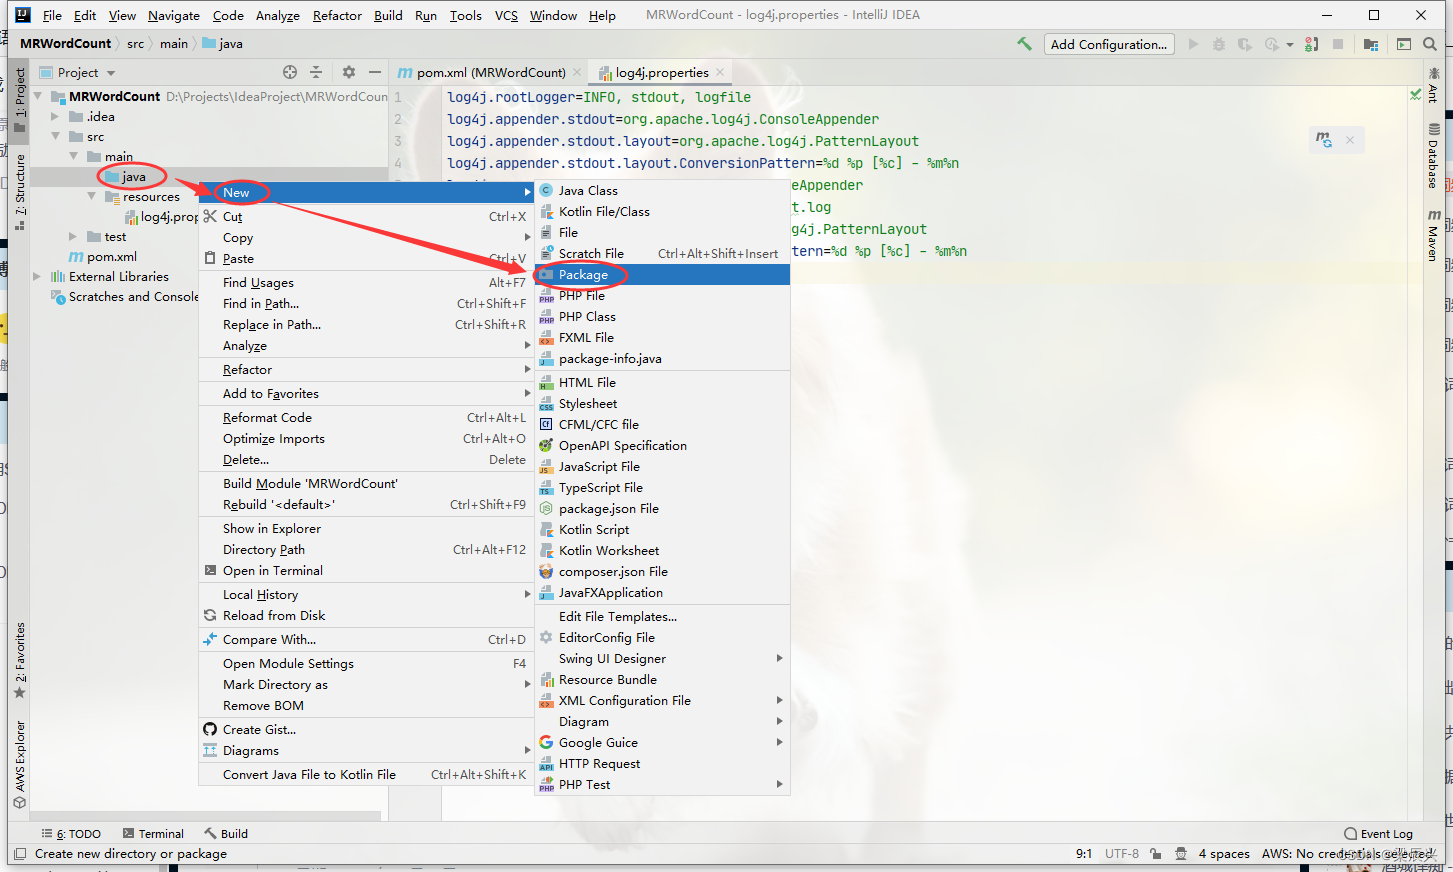Open Mark Directory as submenu
Image resolution: width=1453 pixels, height=872 pixels.
click(366, 684)
